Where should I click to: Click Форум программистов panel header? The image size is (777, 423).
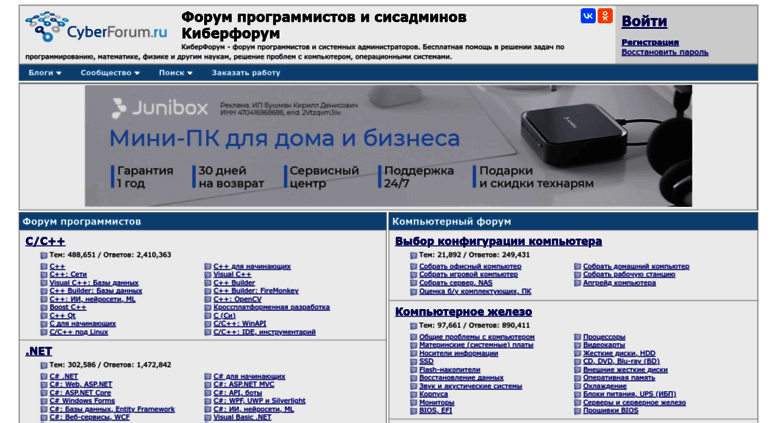pos(203,221)
